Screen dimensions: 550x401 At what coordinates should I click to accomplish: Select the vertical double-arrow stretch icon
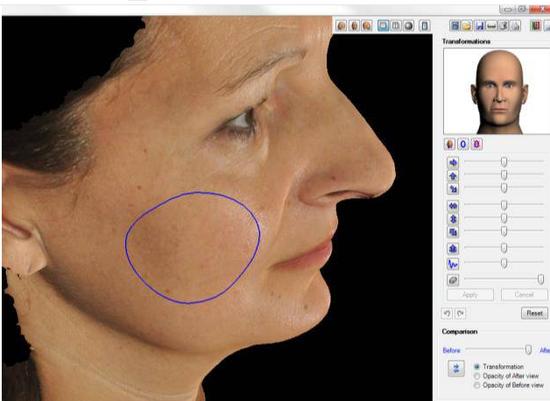[453, 219]
